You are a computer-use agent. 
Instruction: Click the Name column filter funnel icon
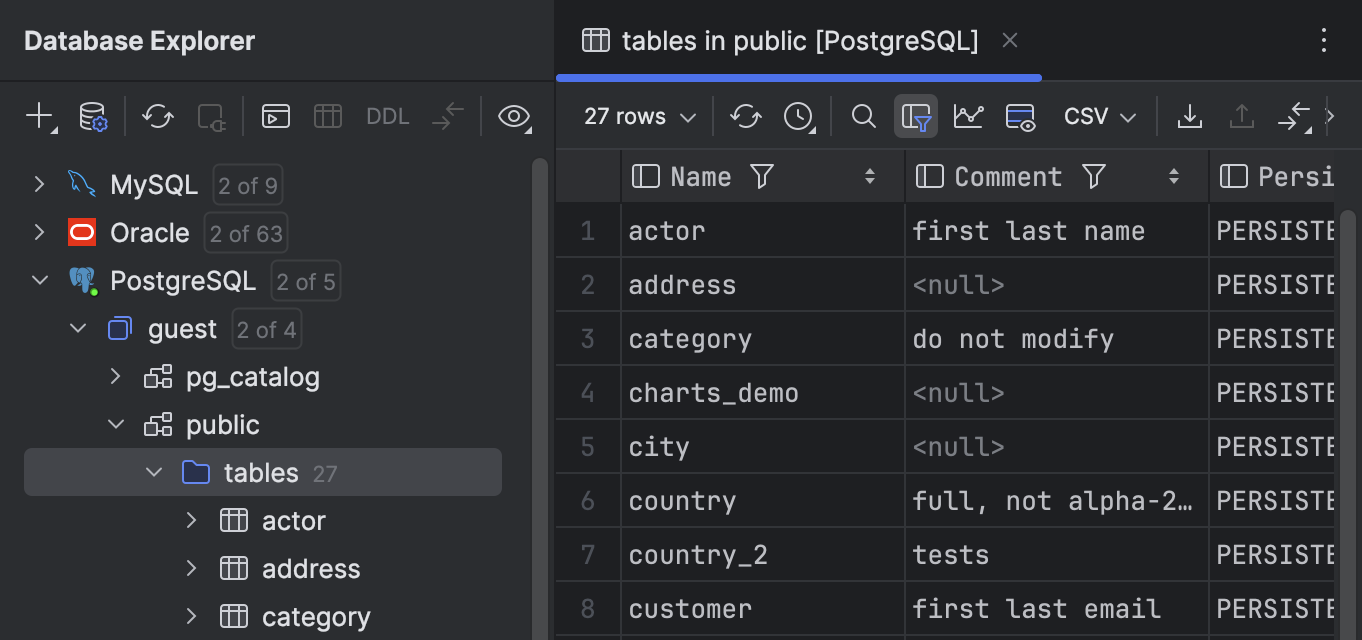coord(762,177)
